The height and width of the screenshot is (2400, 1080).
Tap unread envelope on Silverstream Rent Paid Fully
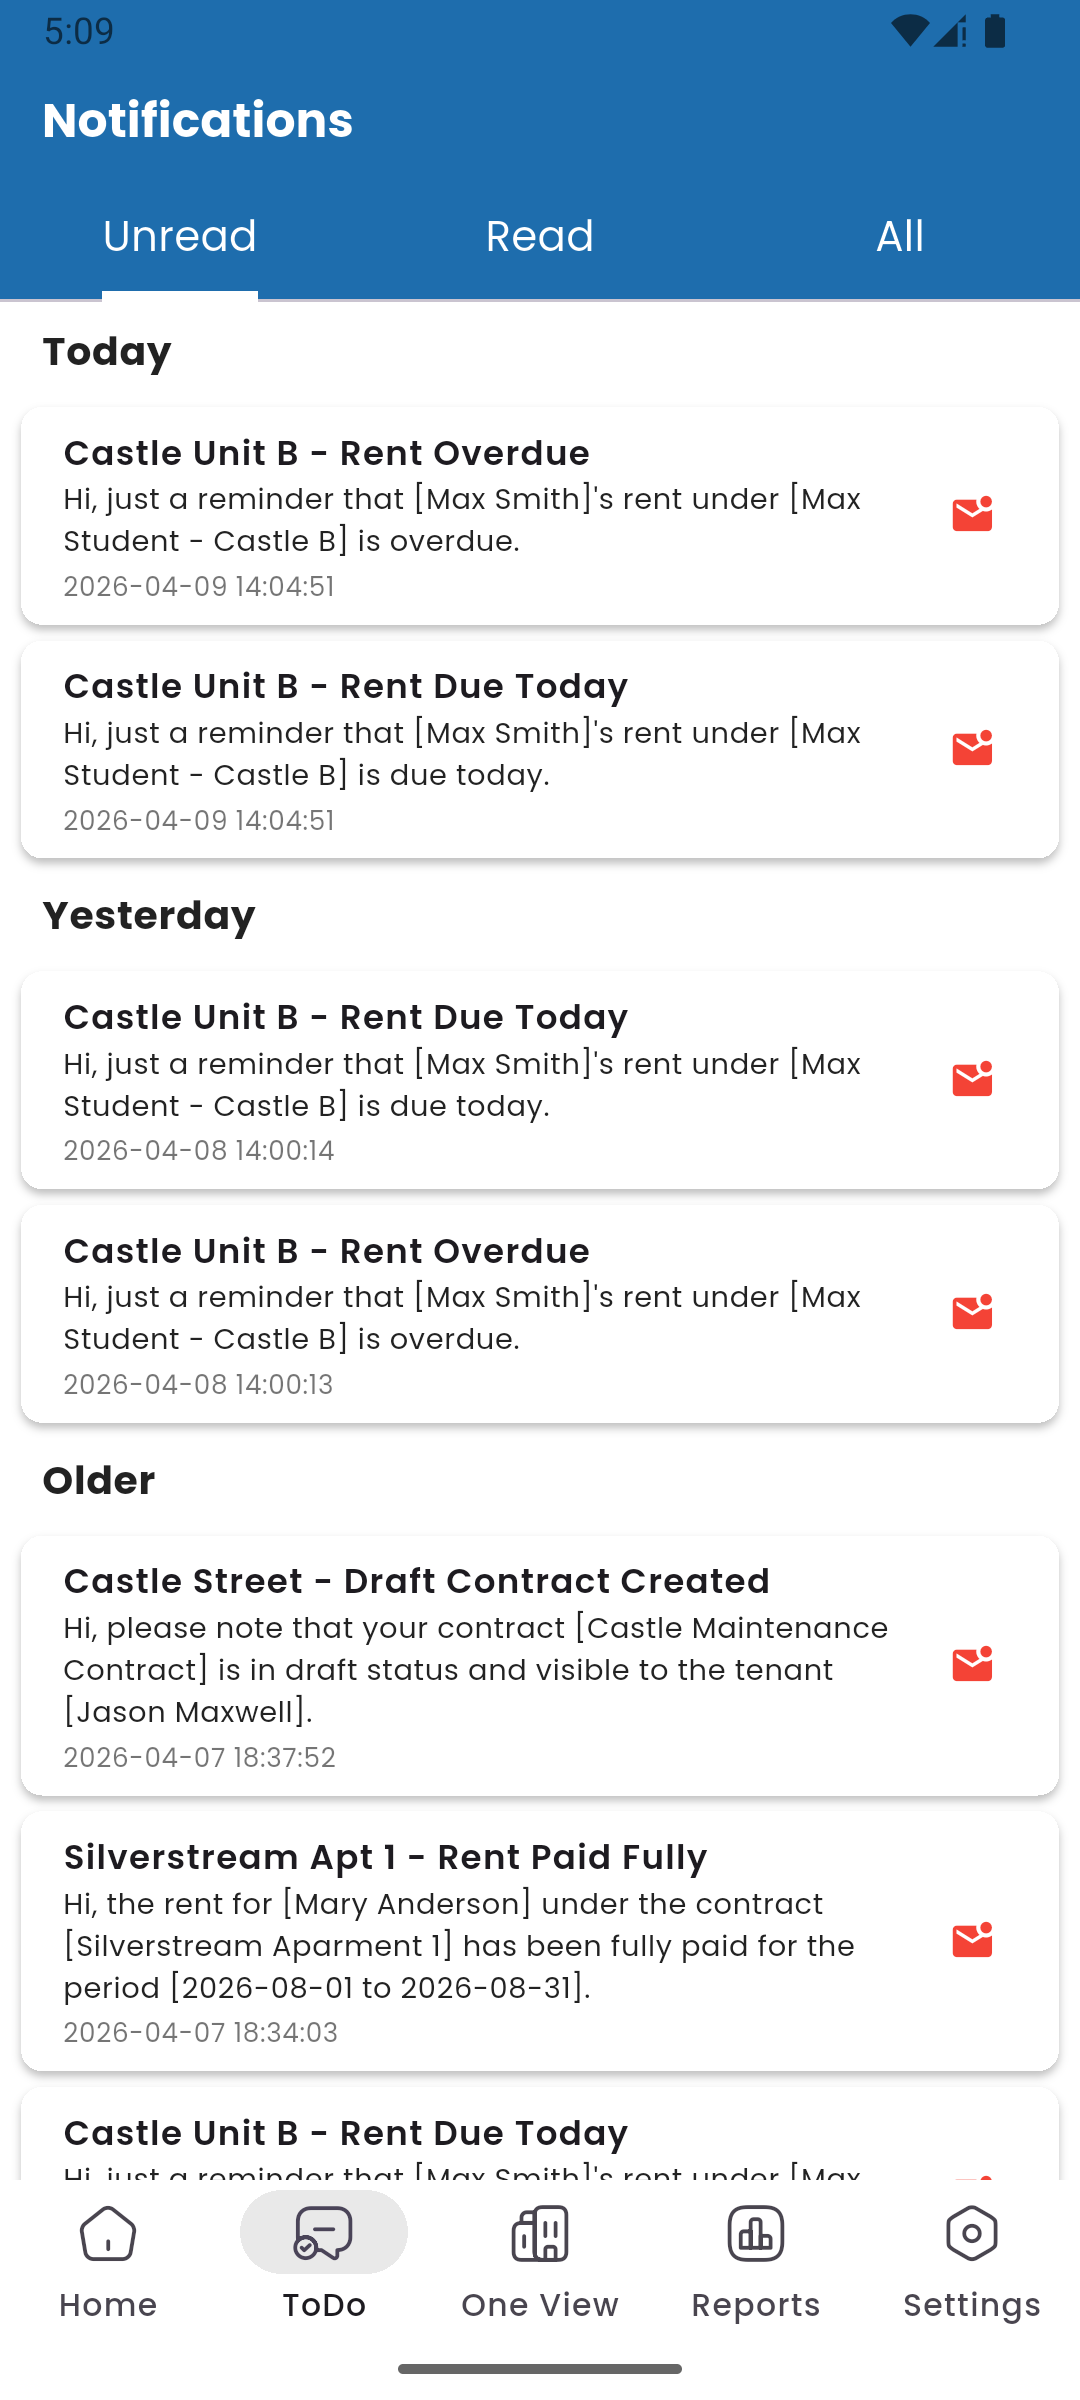pyautogui.click(x=972, y=1940)
